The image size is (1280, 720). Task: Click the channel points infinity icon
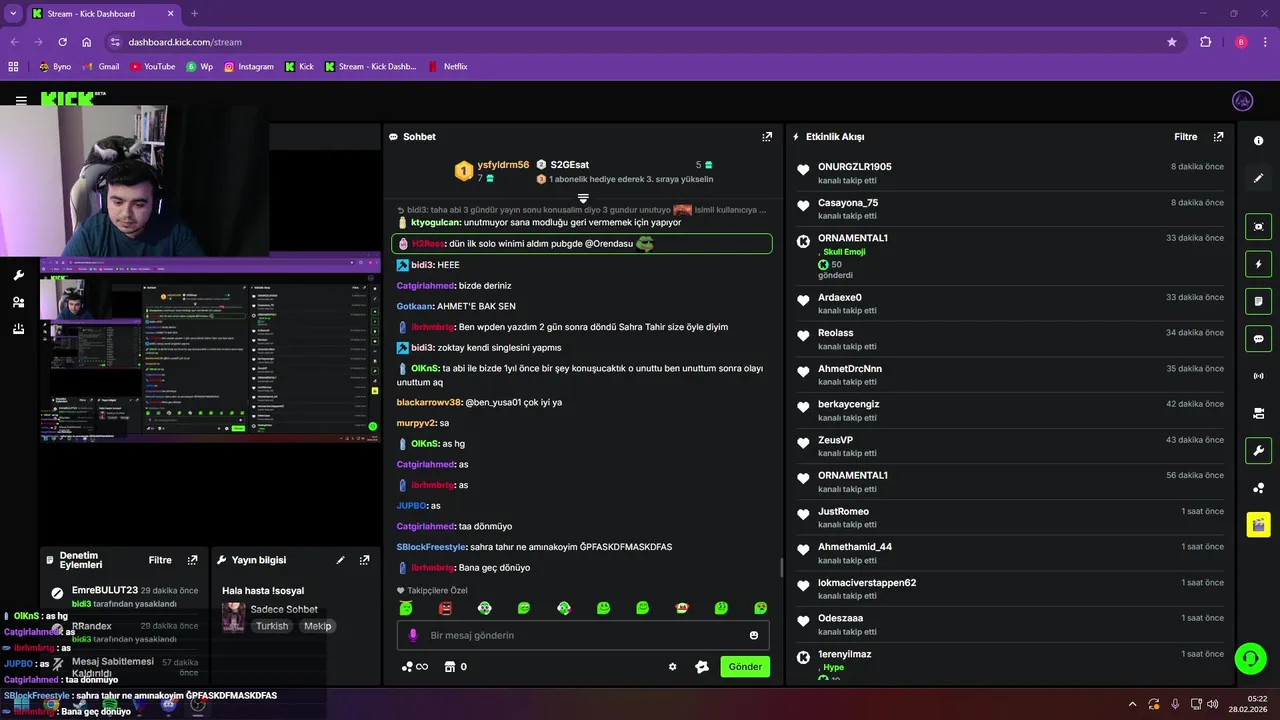pyautogui.click(x=414, y=667)
